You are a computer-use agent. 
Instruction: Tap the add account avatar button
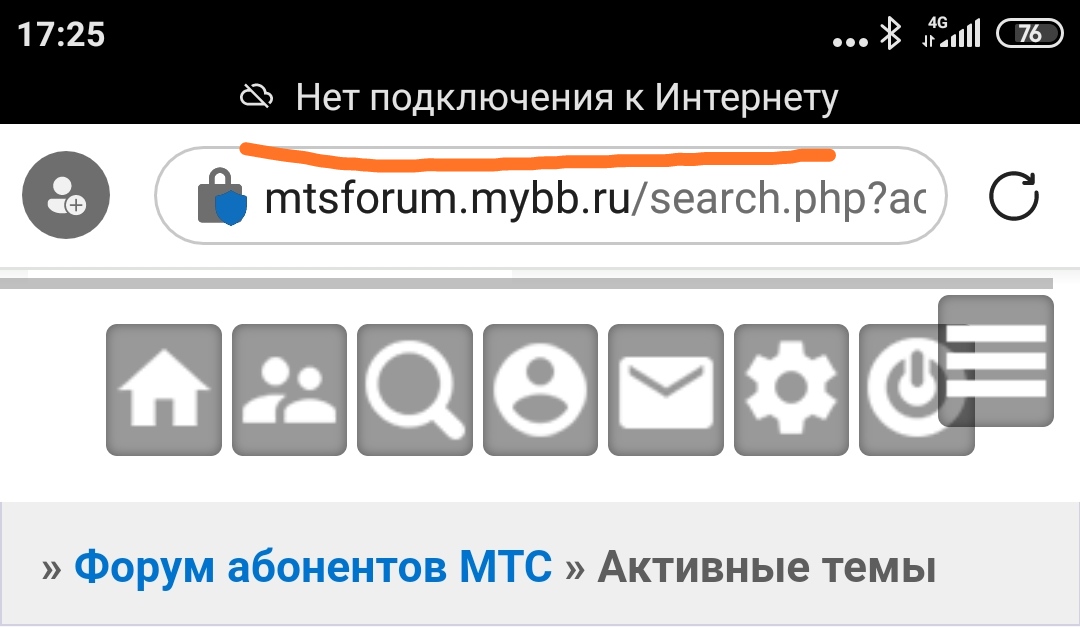(66, 195)
